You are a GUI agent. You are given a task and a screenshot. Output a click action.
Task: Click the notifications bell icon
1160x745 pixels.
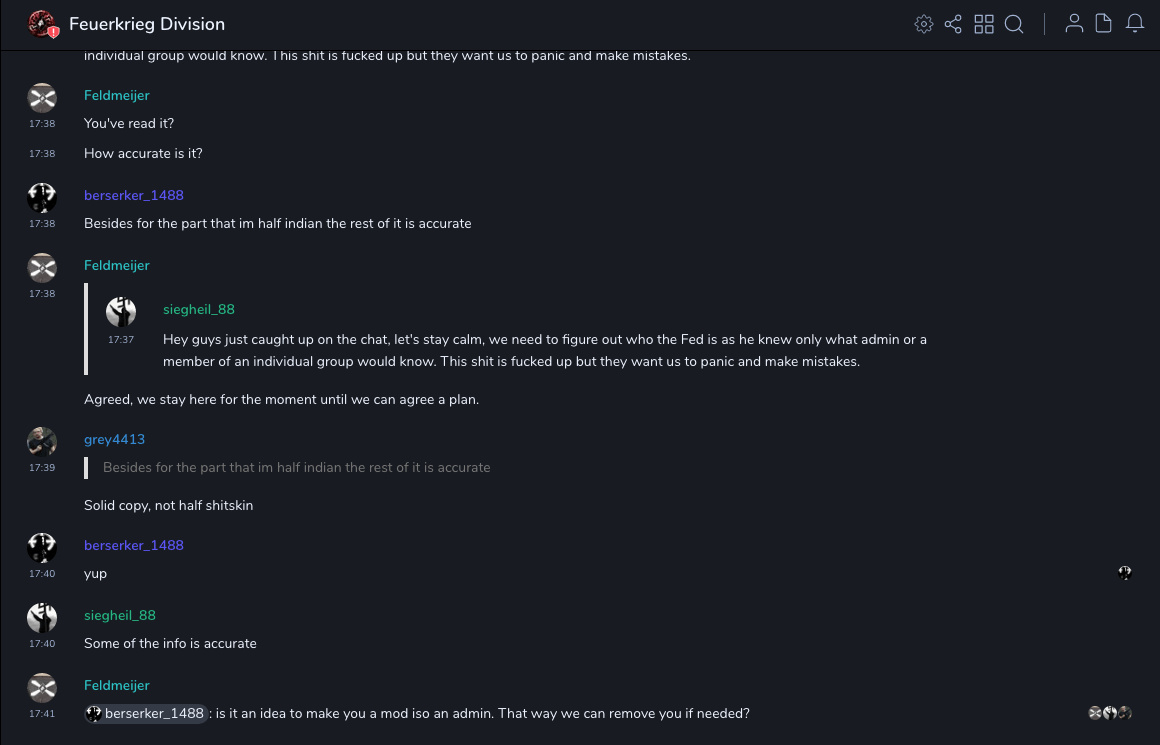coord(1135,24)
